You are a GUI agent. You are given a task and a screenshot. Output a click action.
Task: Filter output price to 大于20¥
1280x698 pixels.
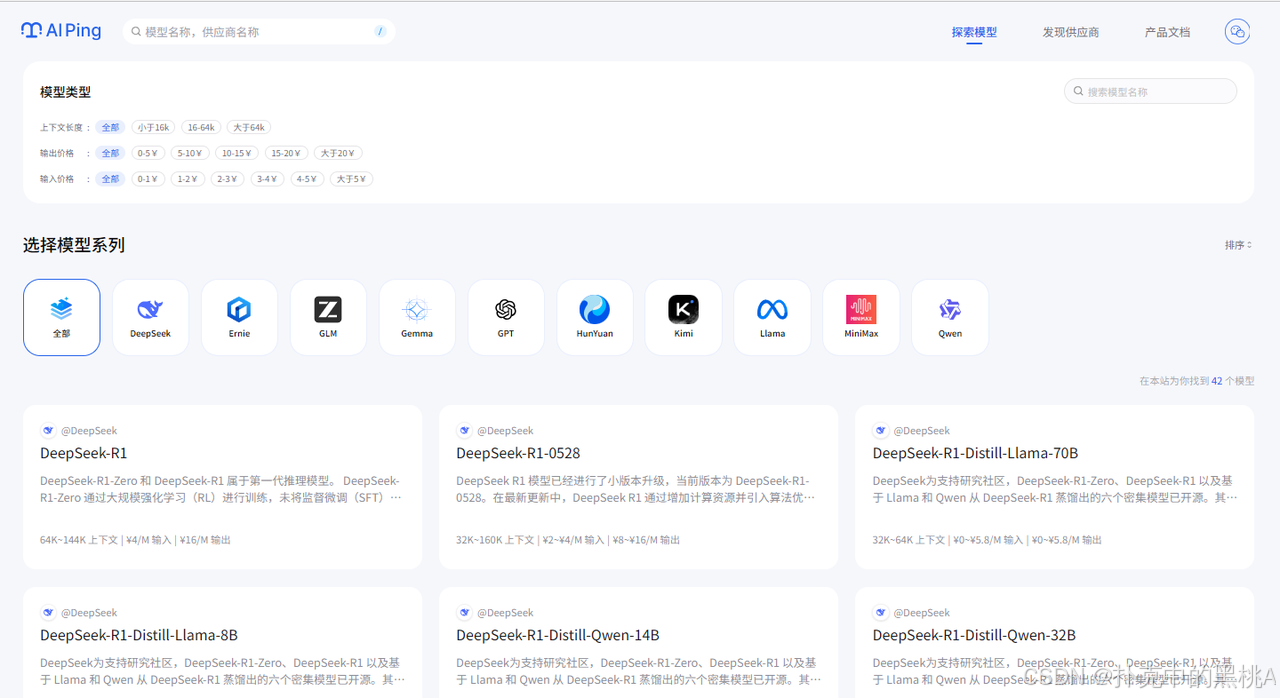[339, 153]
